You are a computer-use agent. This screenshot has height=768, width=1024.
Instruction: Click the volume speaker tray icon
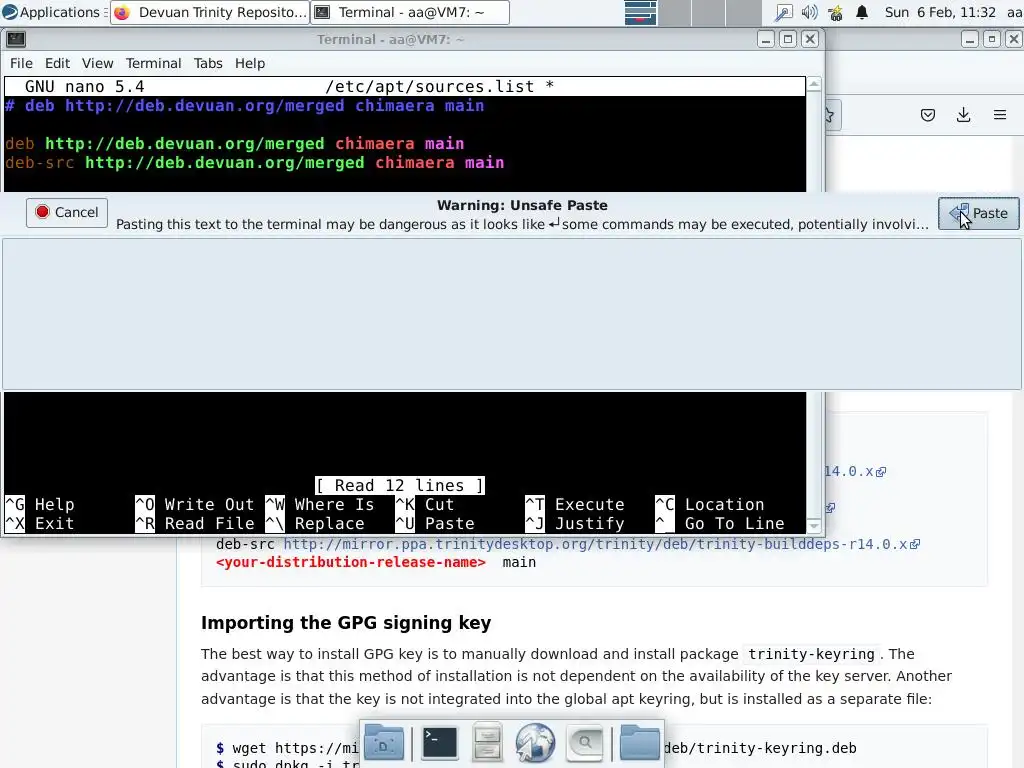tap(809, 12)
